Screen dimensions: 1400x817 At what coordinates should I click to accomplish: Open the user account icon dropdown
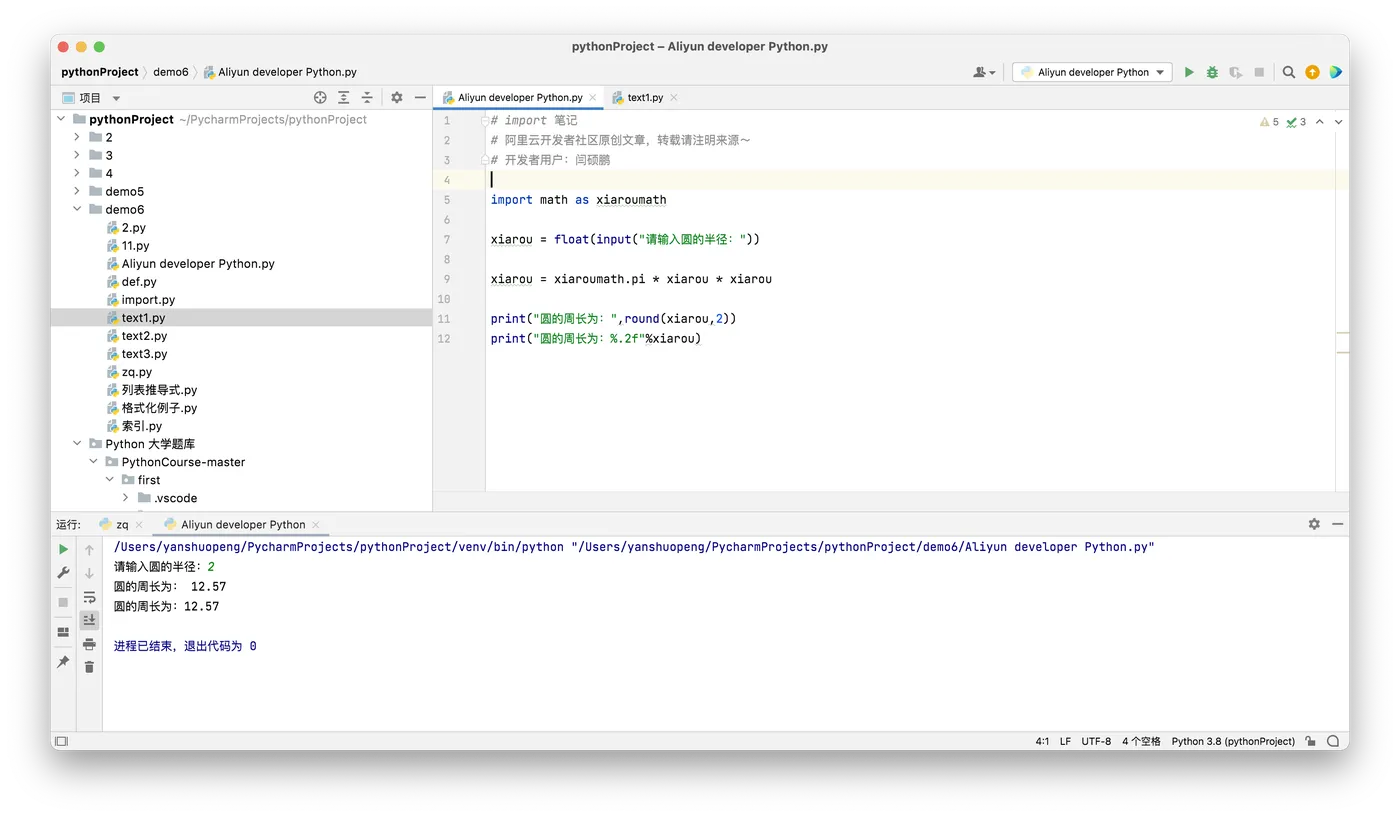tap(984, 72)
